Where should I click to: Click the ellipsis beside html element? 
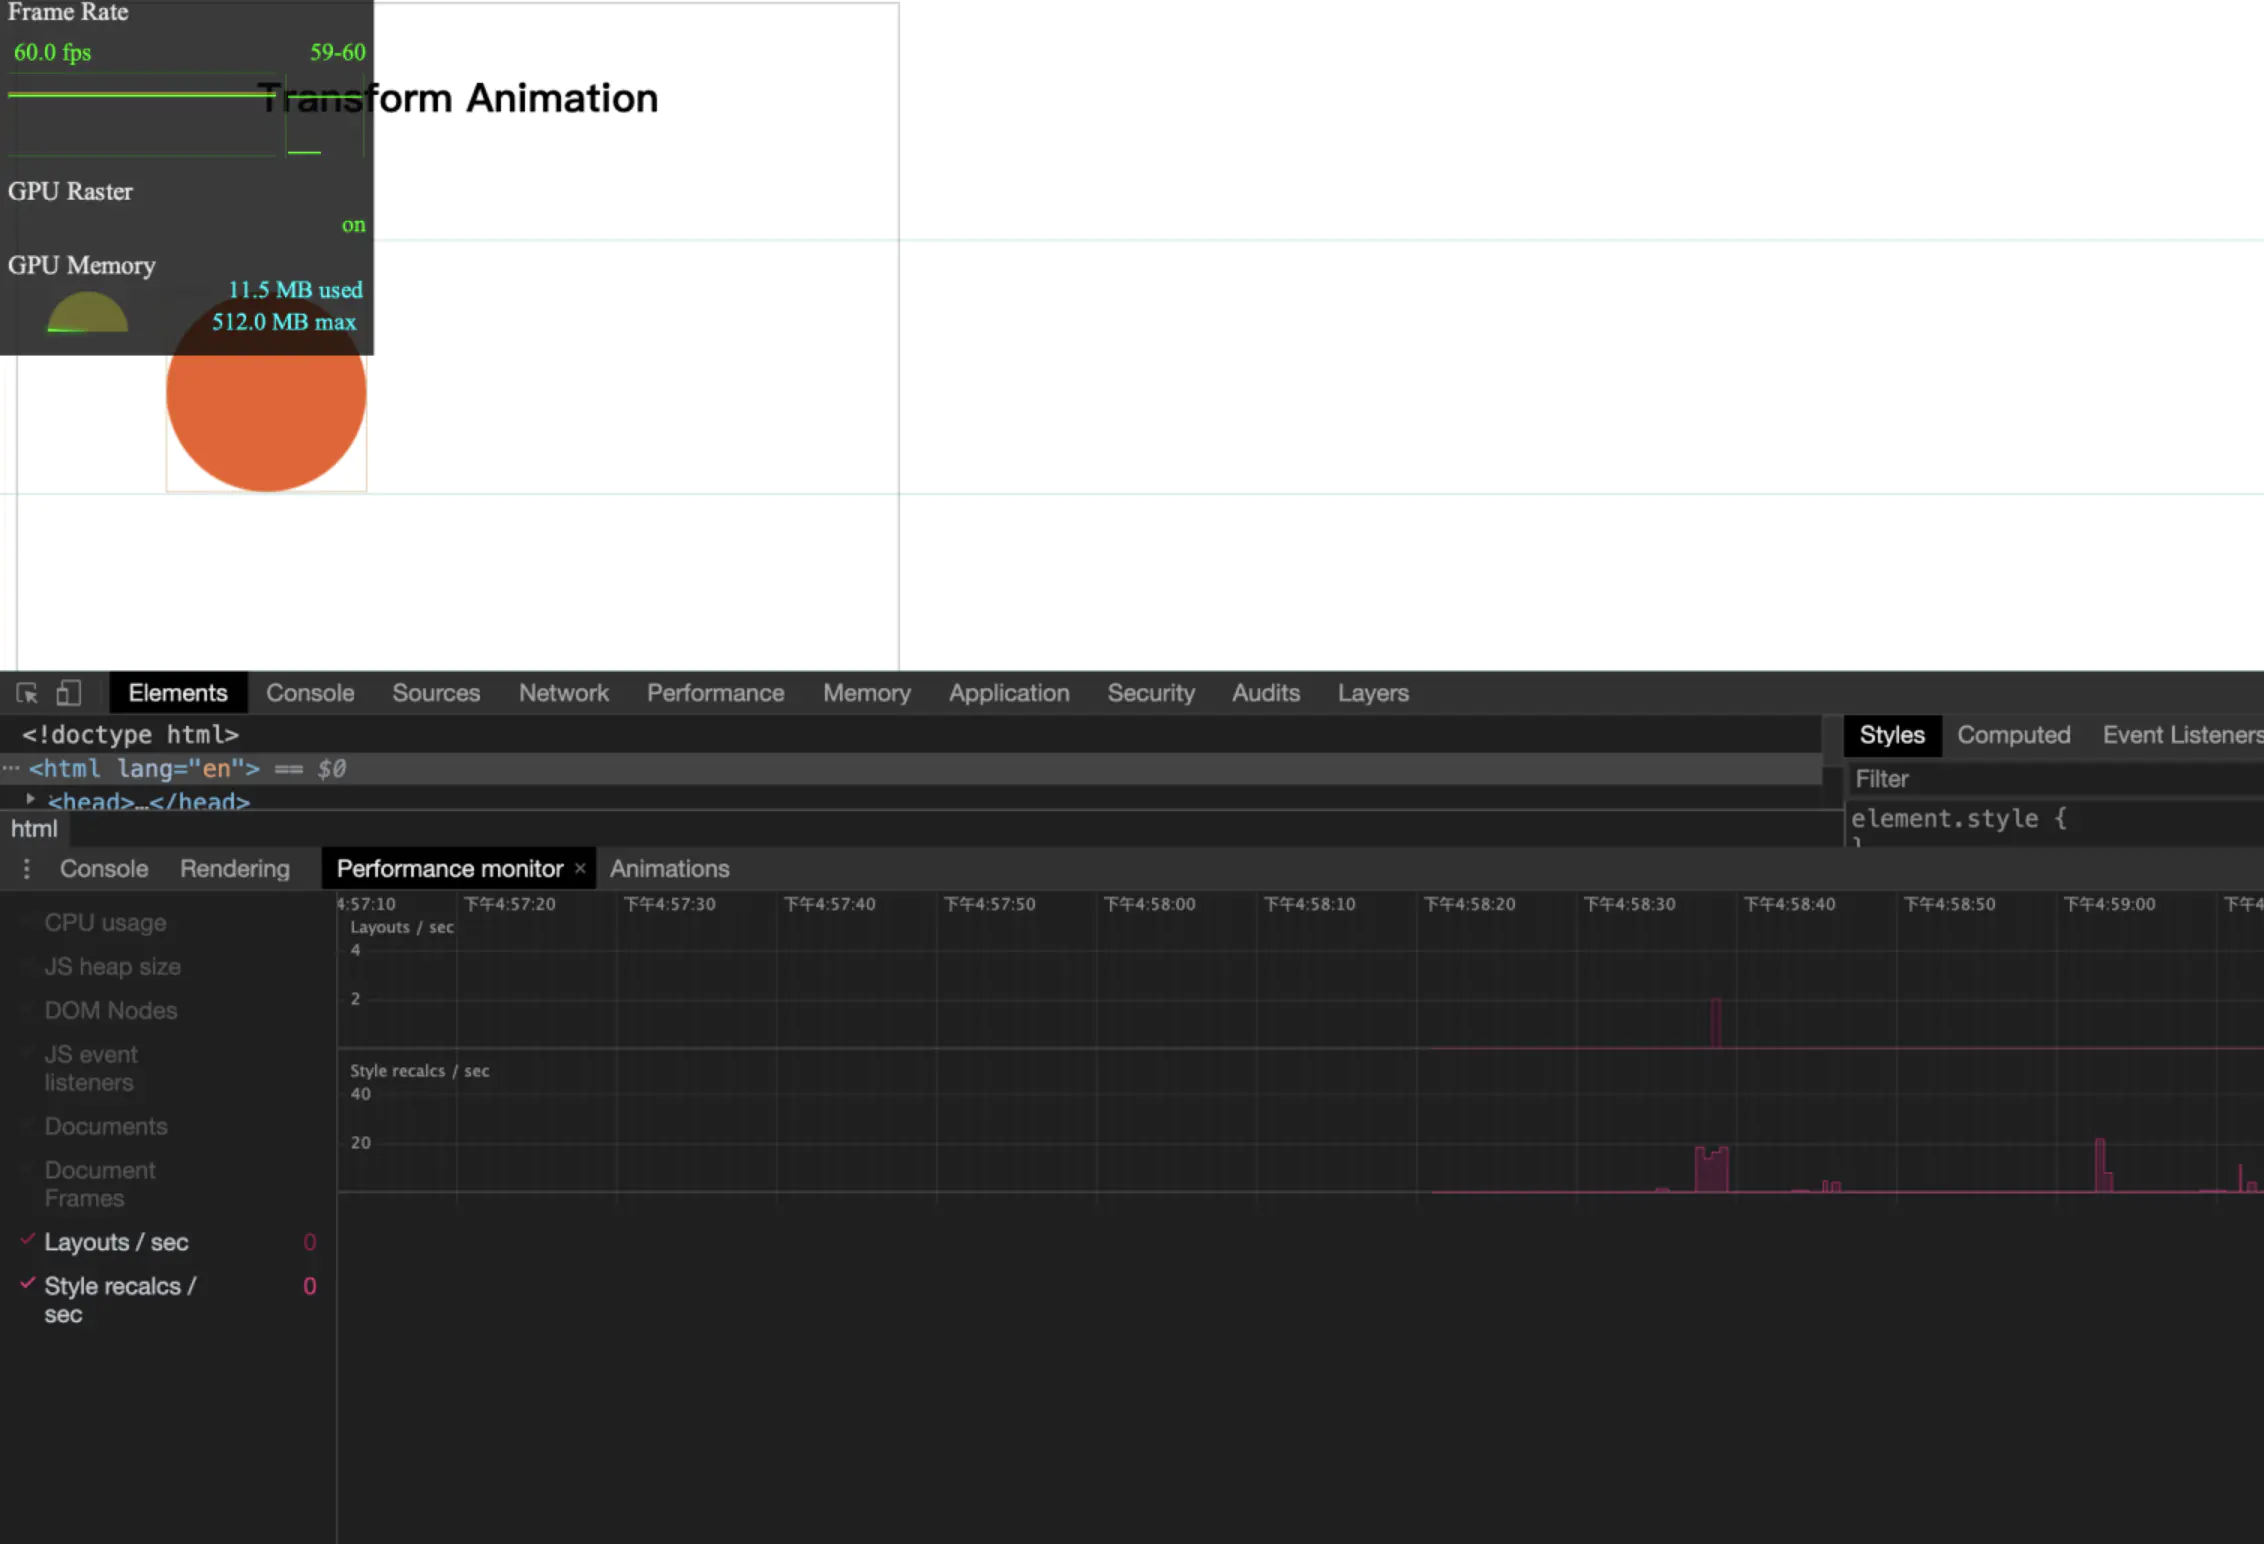pyautogui.click(x=11, y=768)
